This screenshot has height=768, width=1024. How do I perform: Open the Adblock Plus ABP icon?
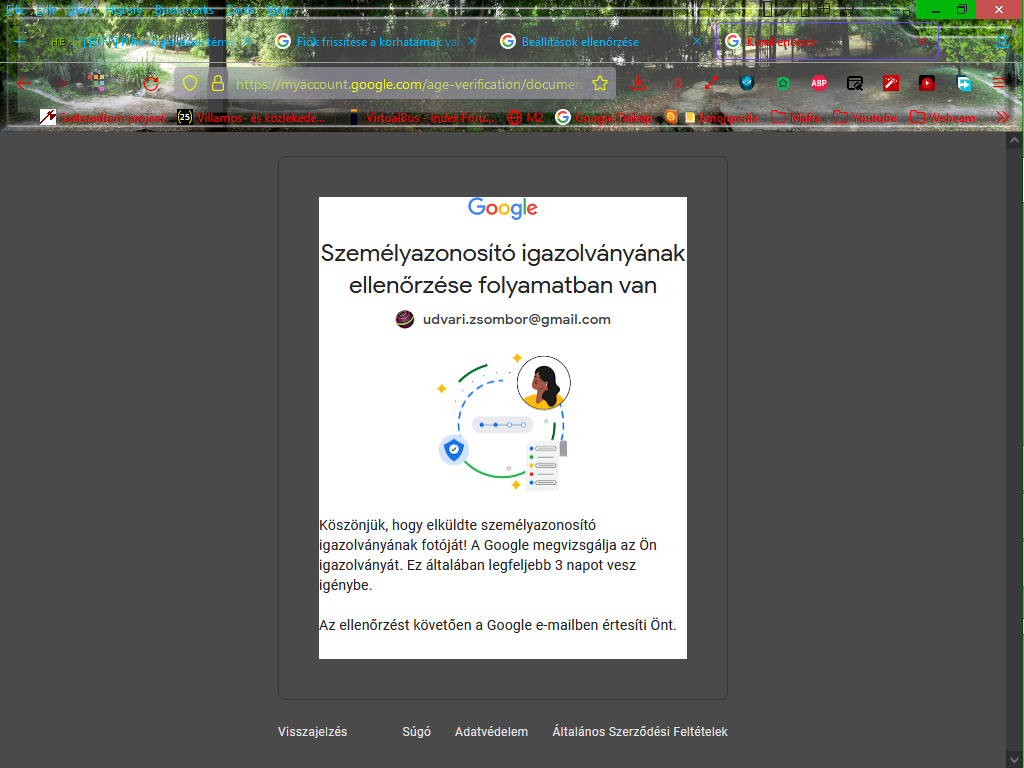[x=818, y=83]
